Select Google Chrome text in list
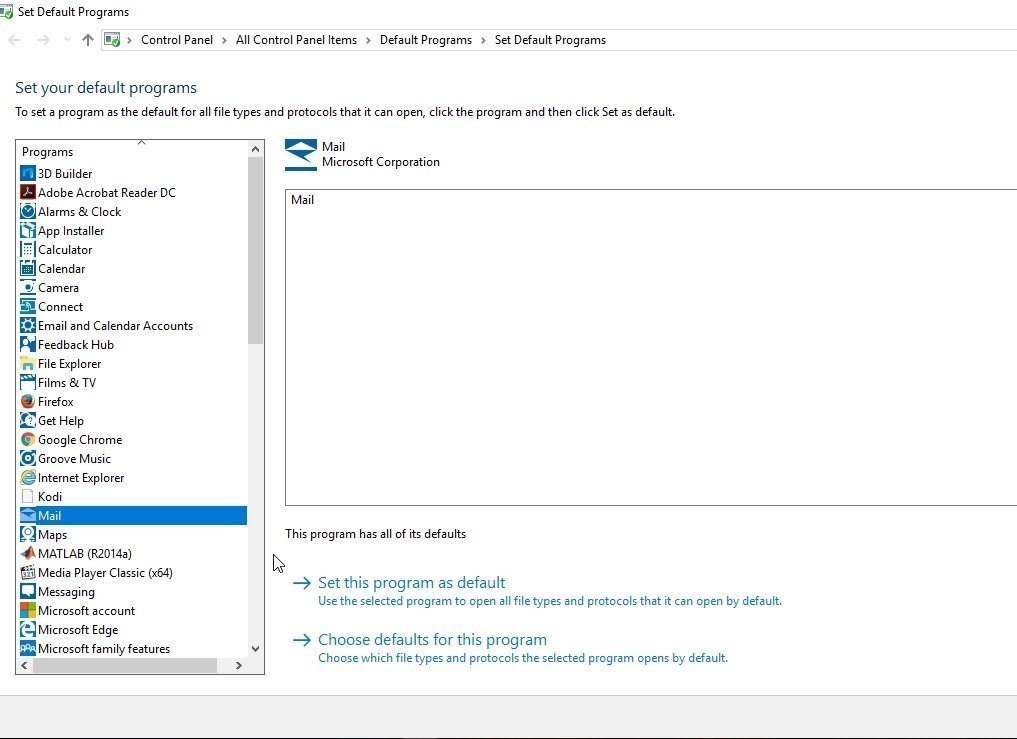1017x739 pixels. (x=80, y=439)
